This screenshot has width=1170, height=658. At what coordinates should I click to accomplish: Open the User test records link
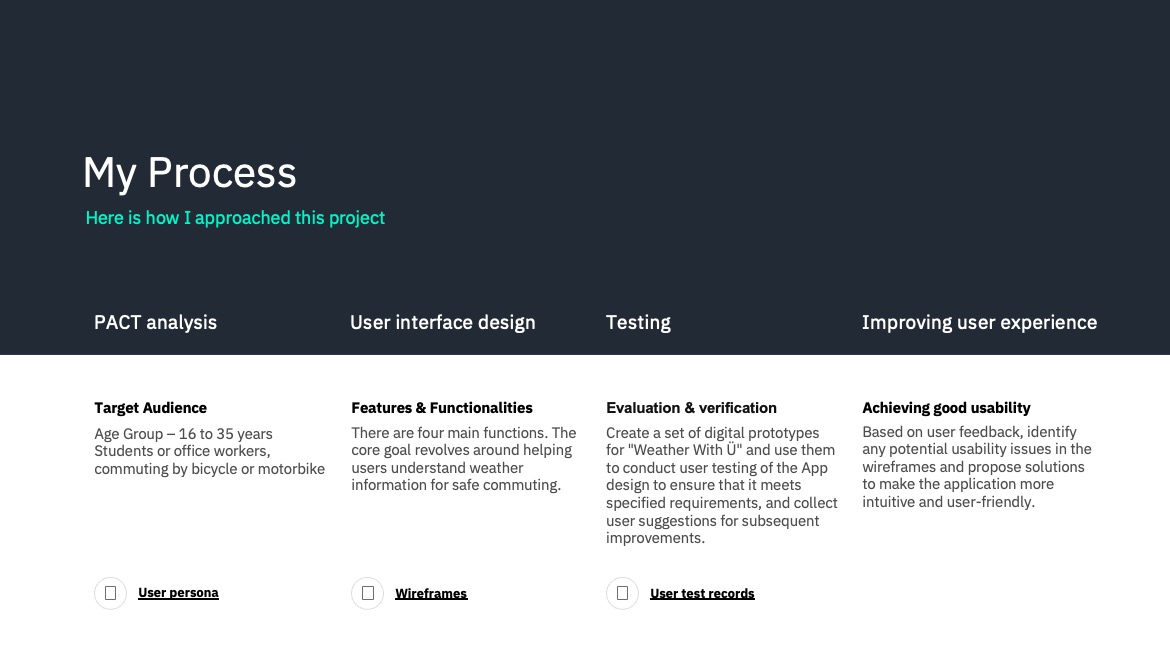tap(702, 594)
